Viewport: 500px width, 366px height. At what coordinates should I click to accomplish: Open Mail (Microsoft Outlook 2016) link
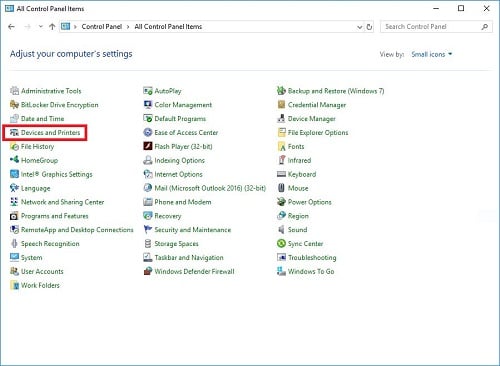pos(210,188)
